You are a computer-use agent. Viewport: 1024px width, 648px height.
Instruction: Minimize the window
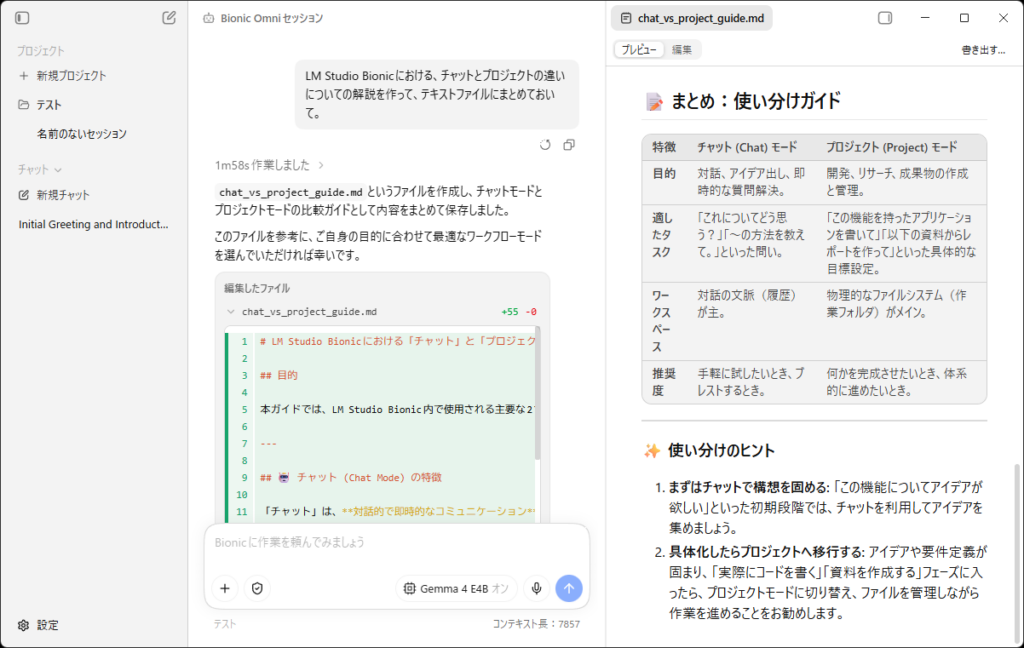click(x=925, y=18)
